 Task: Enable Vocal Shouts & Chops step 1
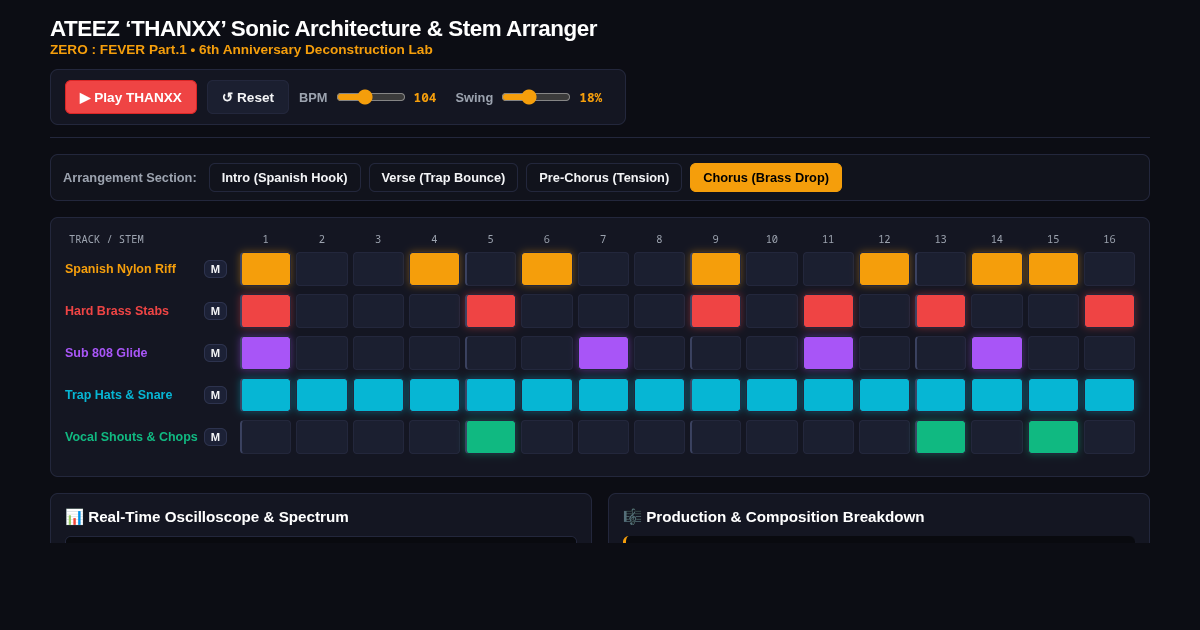[x=265, y=437]
